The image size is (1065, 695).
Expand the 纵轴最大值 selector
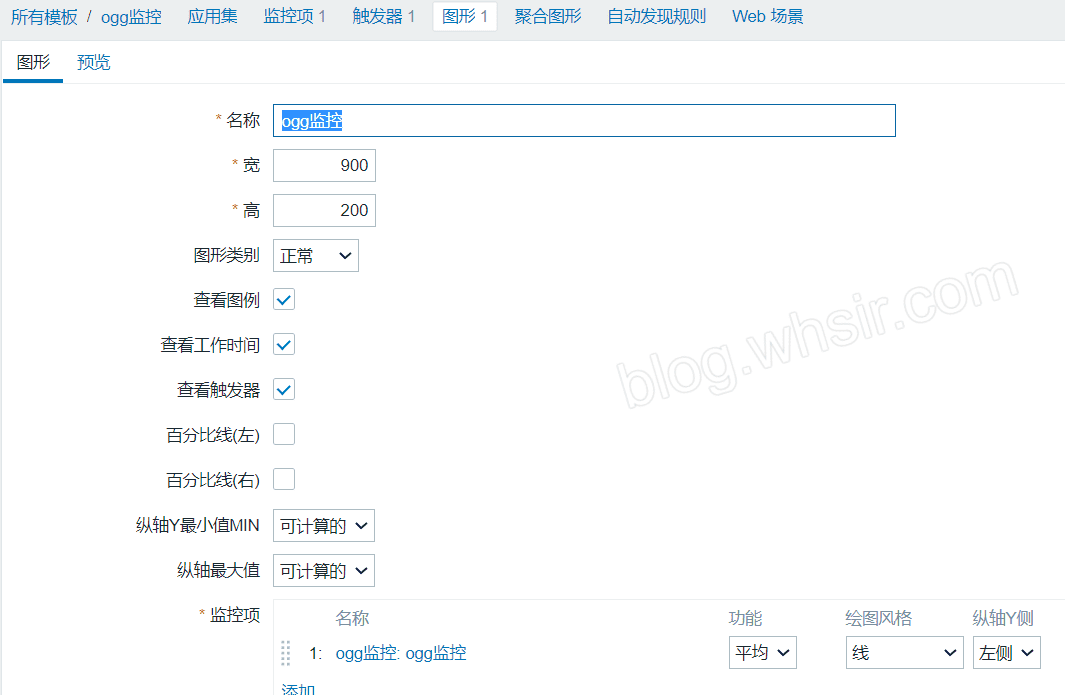[x=323, y=570]
